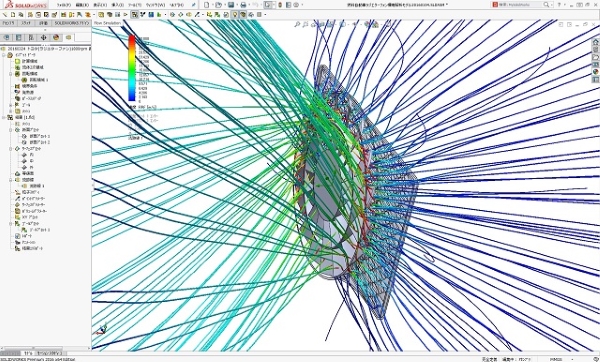Viewport: 600px width, 362px height.
Task: Click the horizontal scrollbar under the feature tree
Action: point(46,348)
